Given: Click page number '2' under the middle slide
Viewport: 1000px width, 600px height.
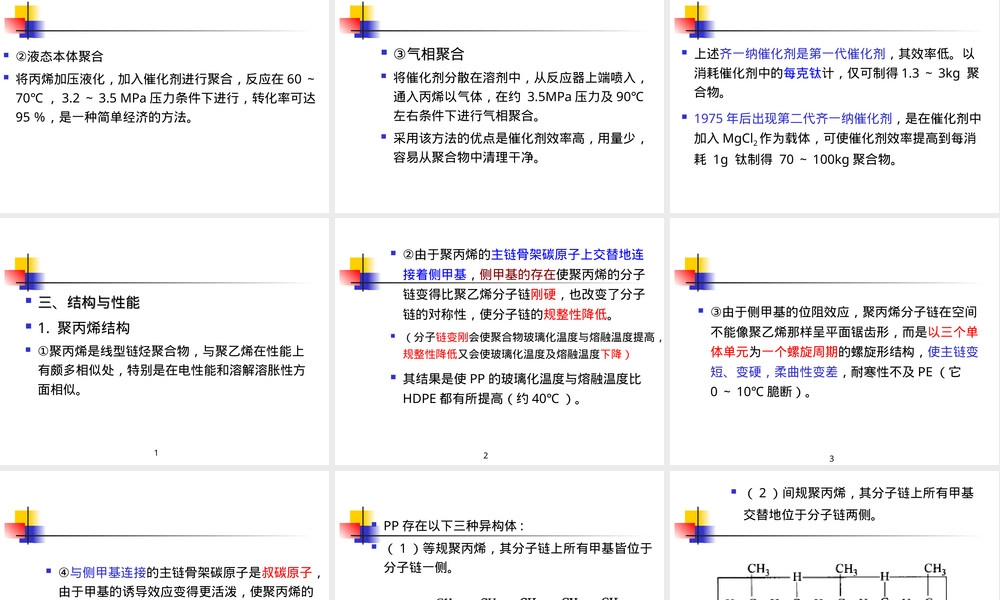Looking at the screenshot, I should pos(485,455).
